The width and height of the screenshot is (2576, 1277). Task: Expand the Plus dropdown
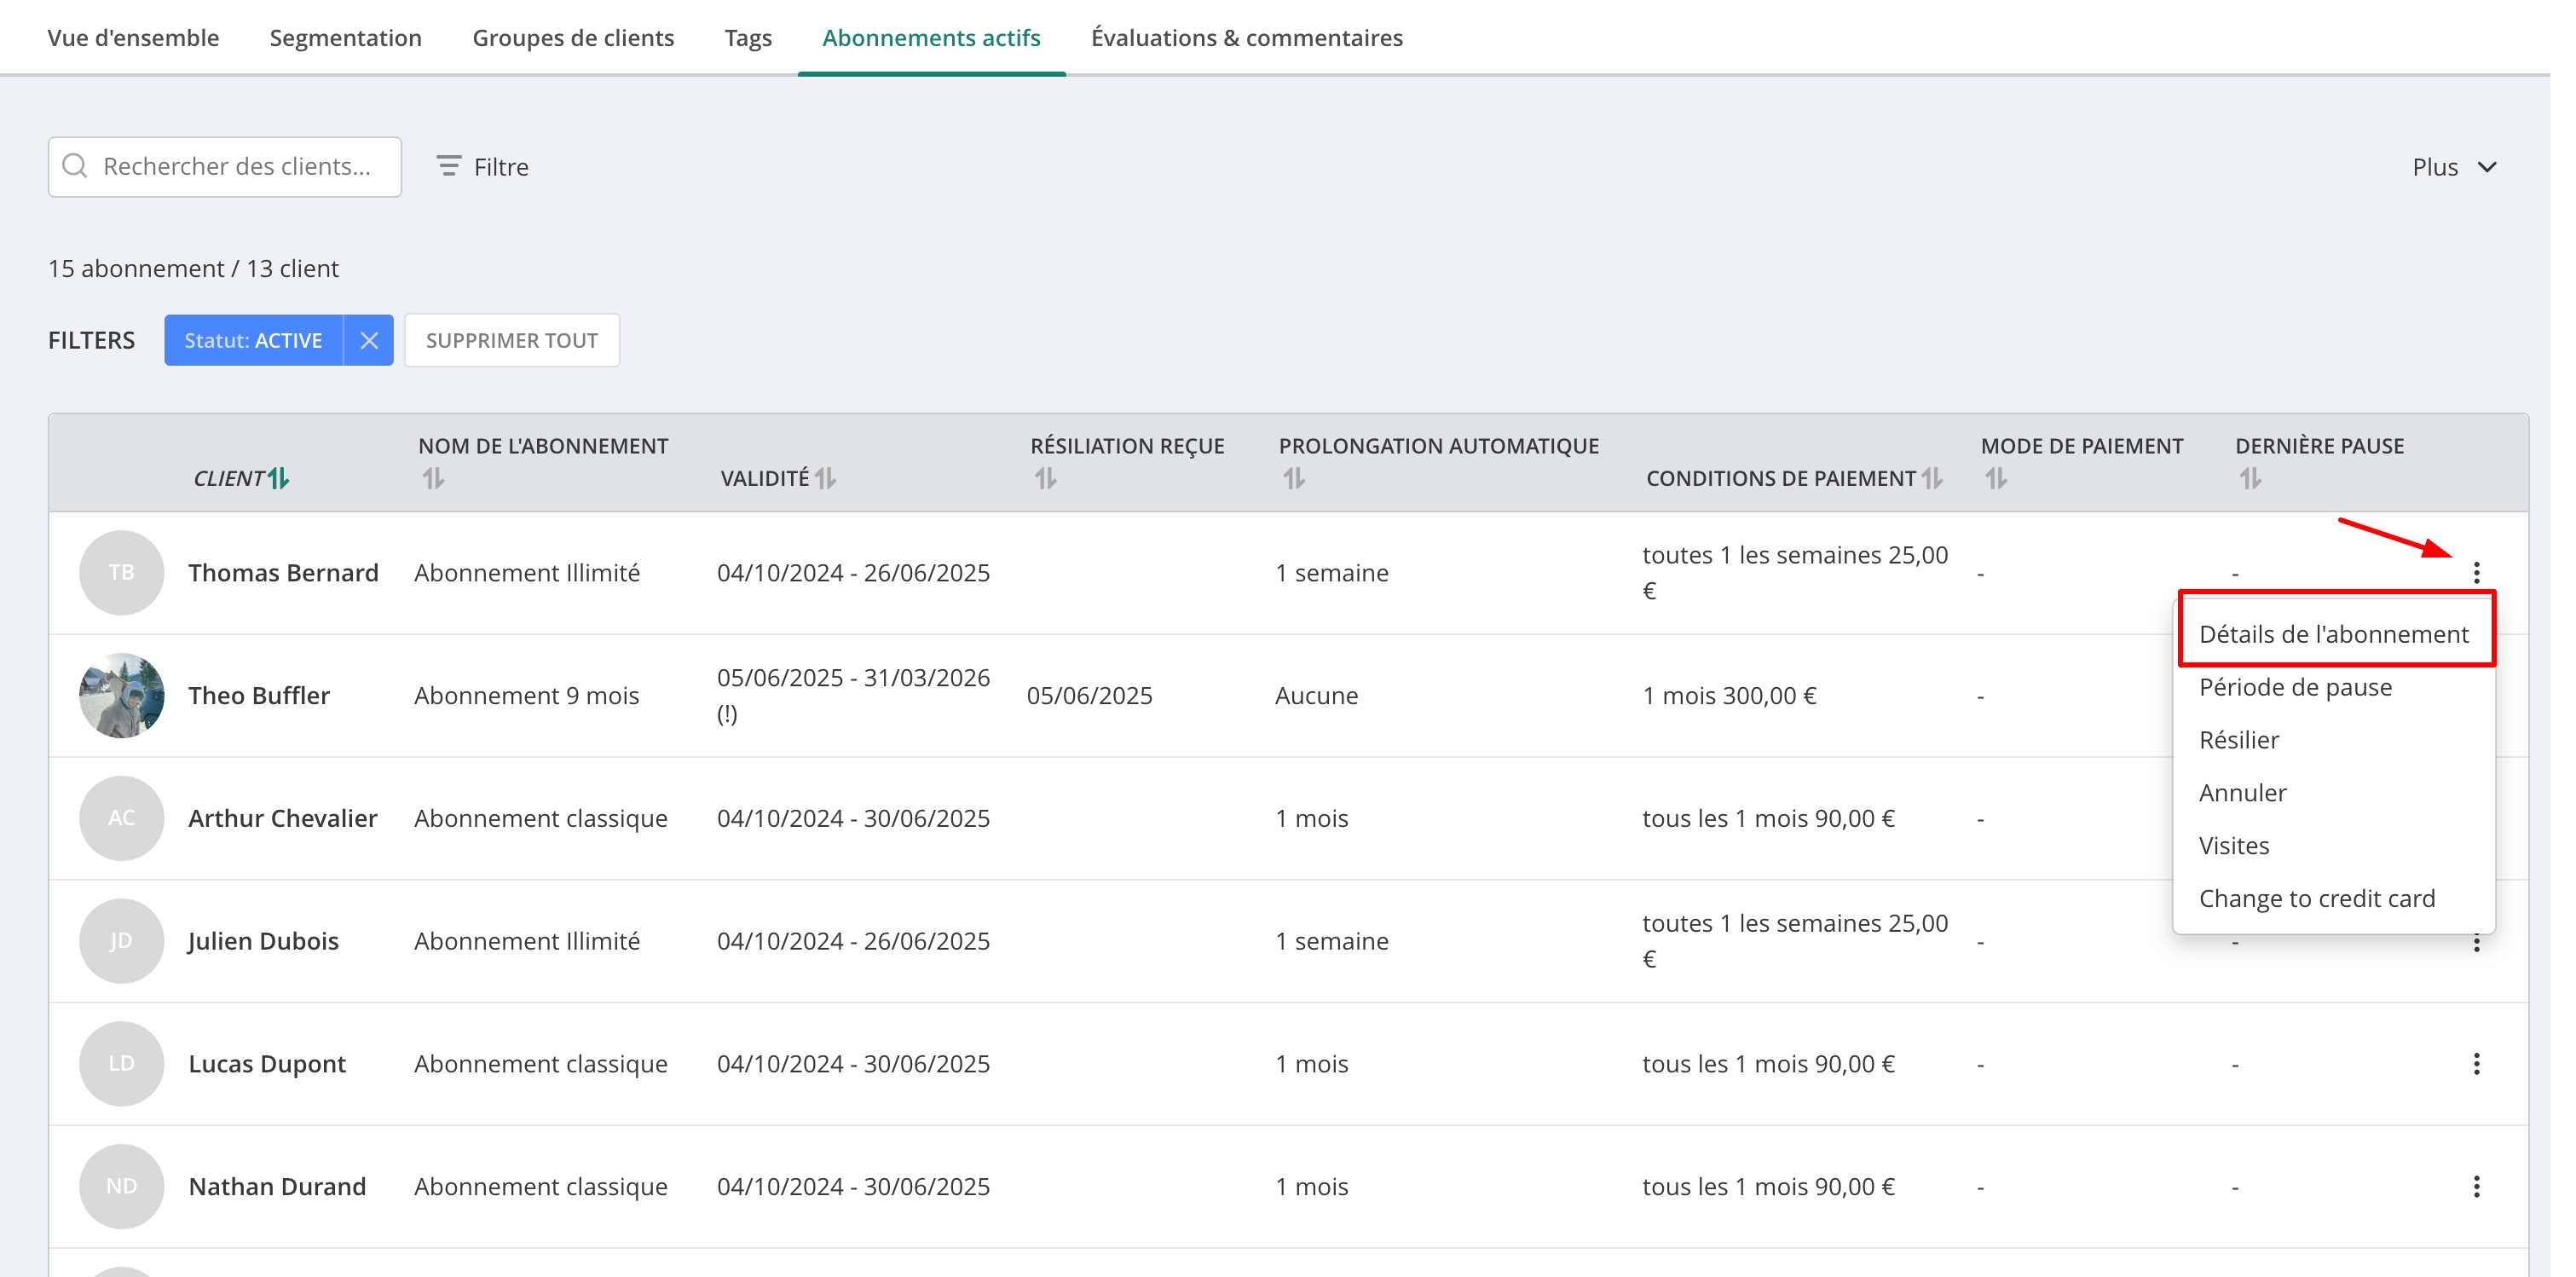pos(2454,167)
